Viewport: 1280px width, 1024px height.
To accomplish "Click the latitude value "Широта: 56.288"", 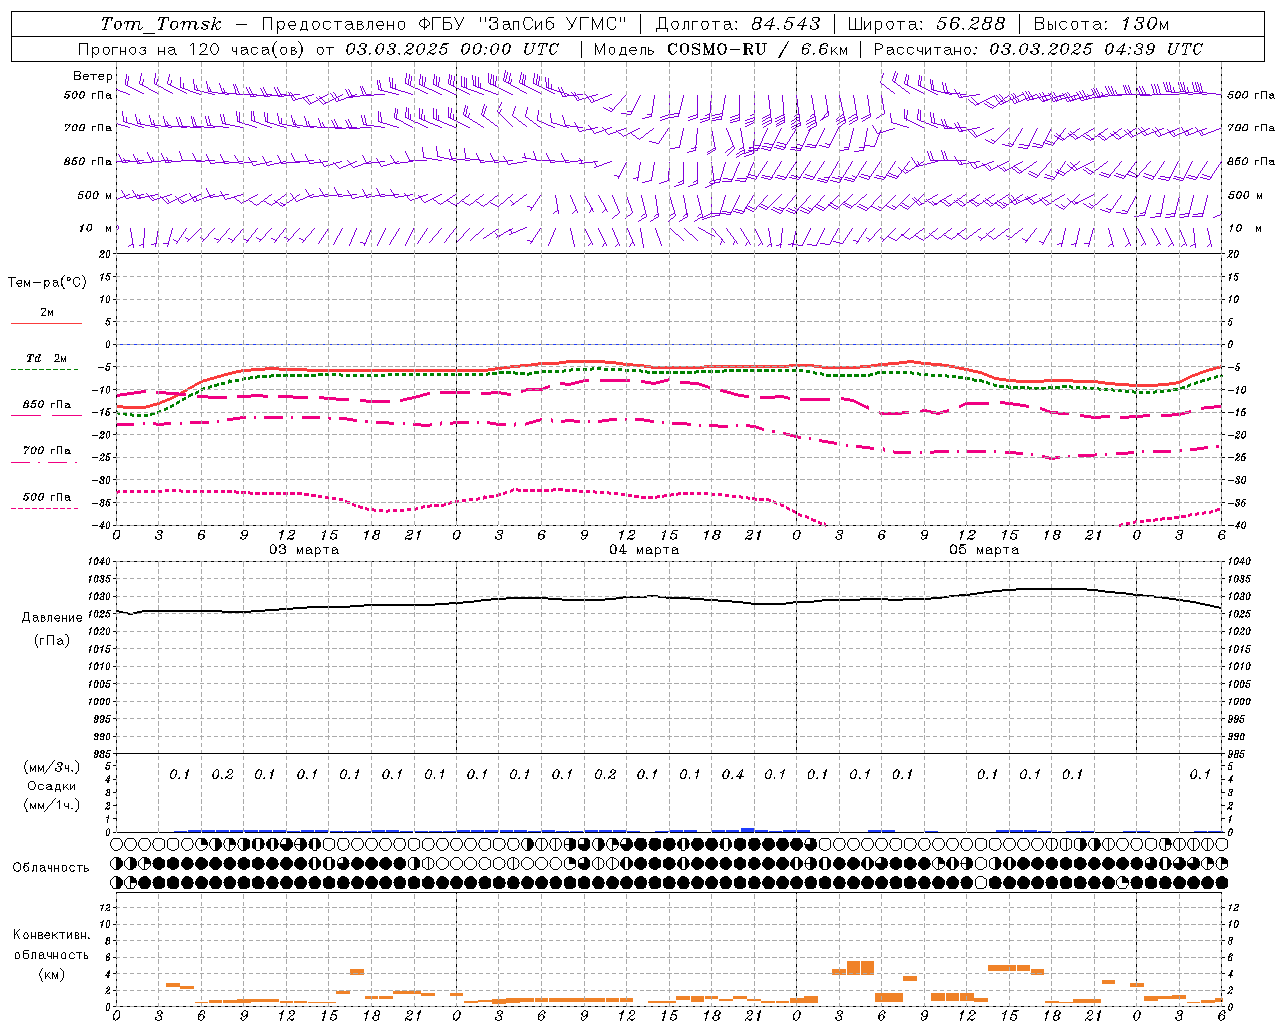I will point(926,24).
